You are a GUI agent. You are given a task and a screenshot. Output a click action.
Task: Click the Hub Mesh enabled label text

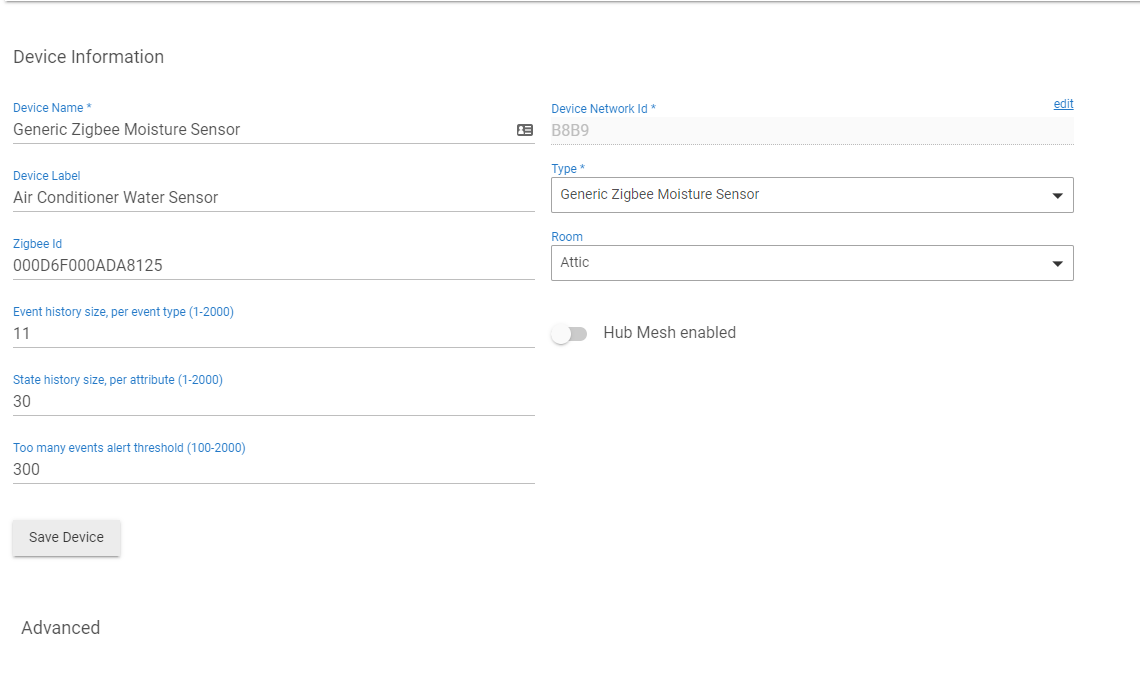670,333
